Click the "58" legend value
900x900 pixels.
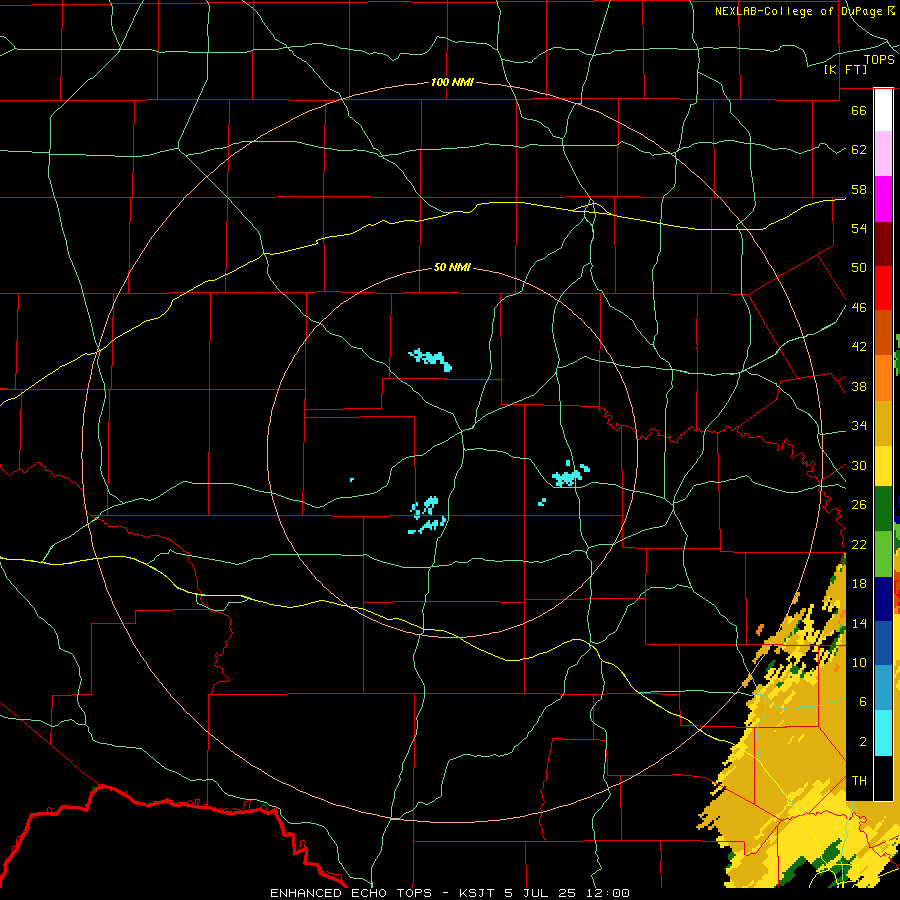click(859, 189)
